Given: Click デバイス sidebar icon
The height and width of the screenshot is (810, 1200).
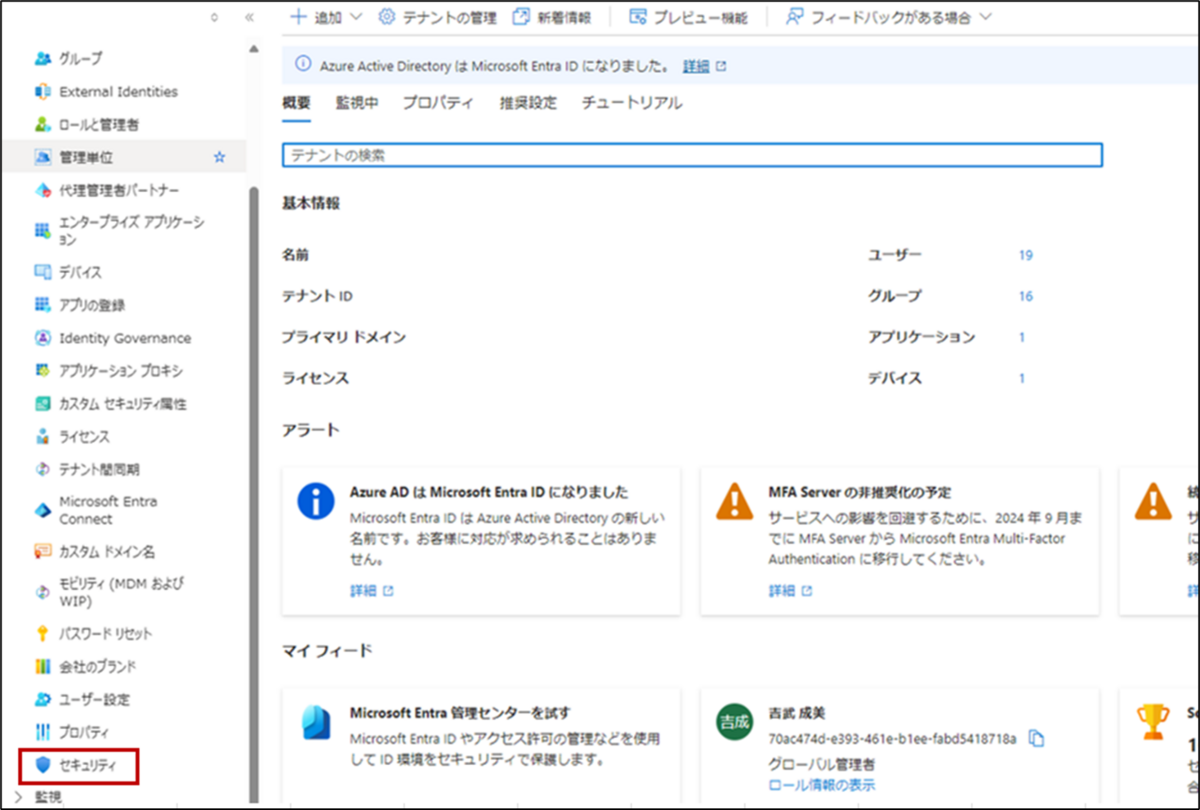Looking at the screenshot, I should (x=42, y=272).
